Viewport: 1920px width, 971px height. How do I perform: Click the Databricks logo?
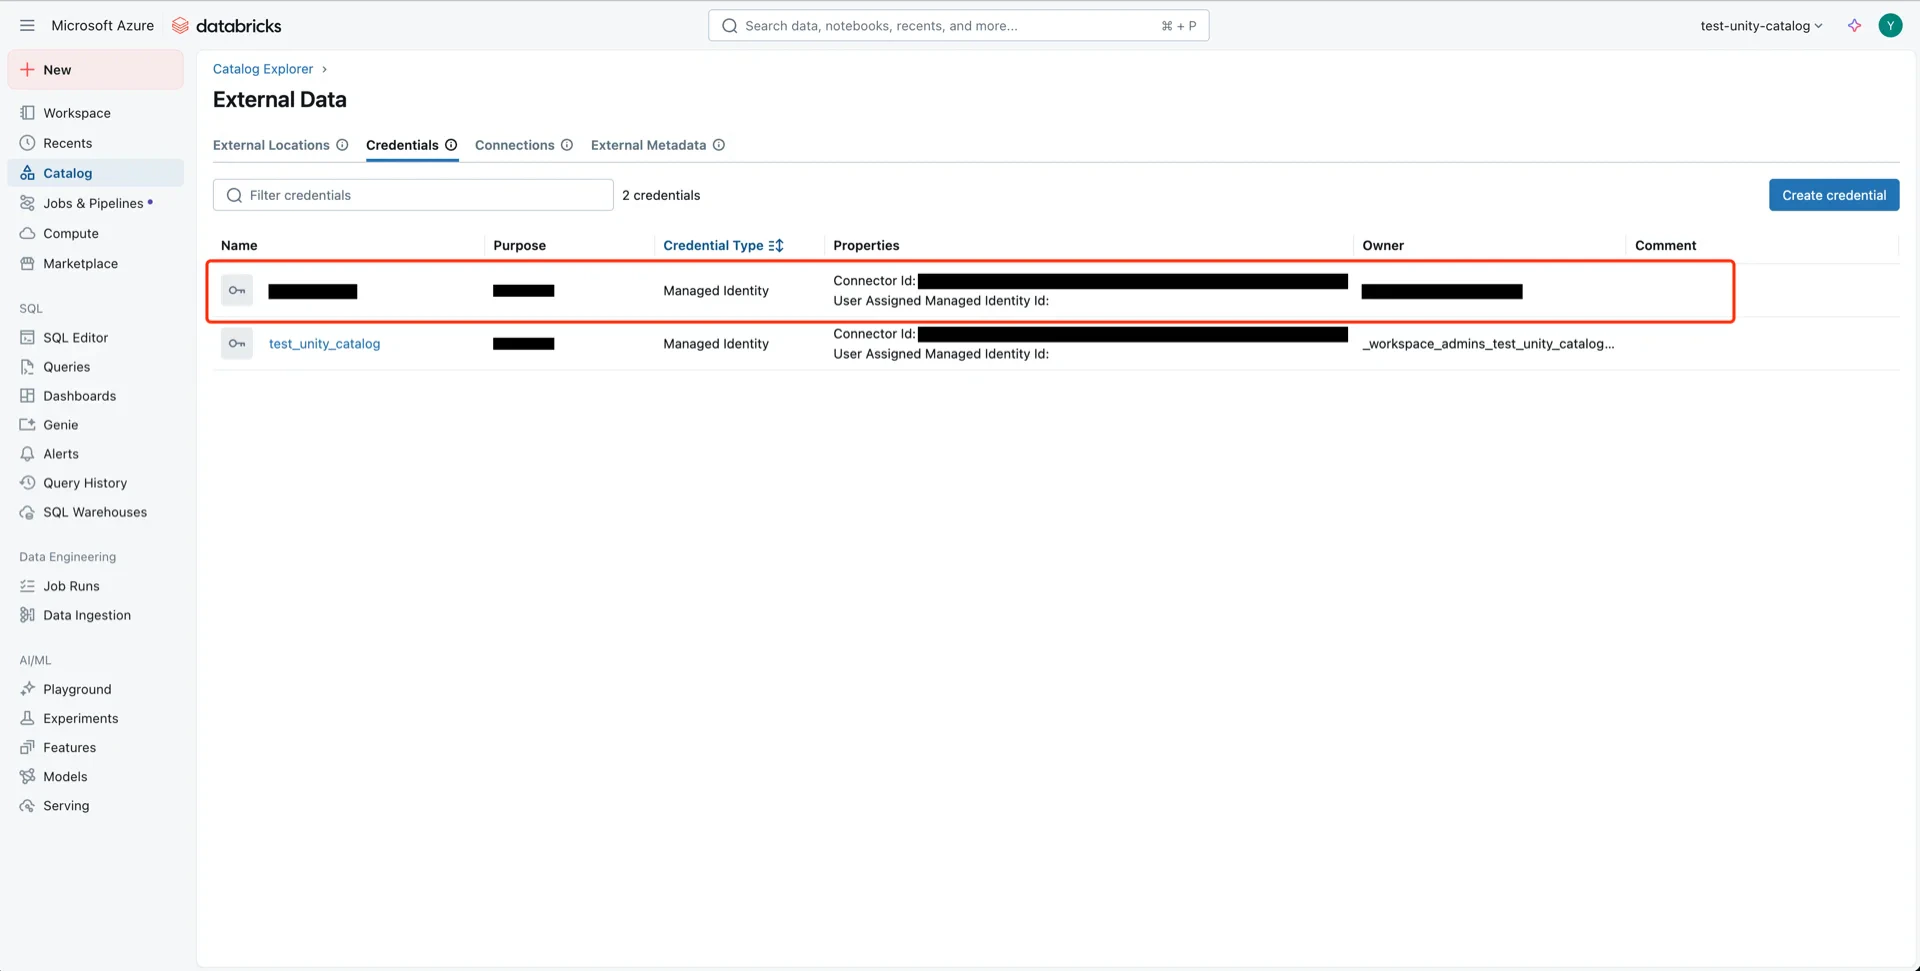[226, 26]
